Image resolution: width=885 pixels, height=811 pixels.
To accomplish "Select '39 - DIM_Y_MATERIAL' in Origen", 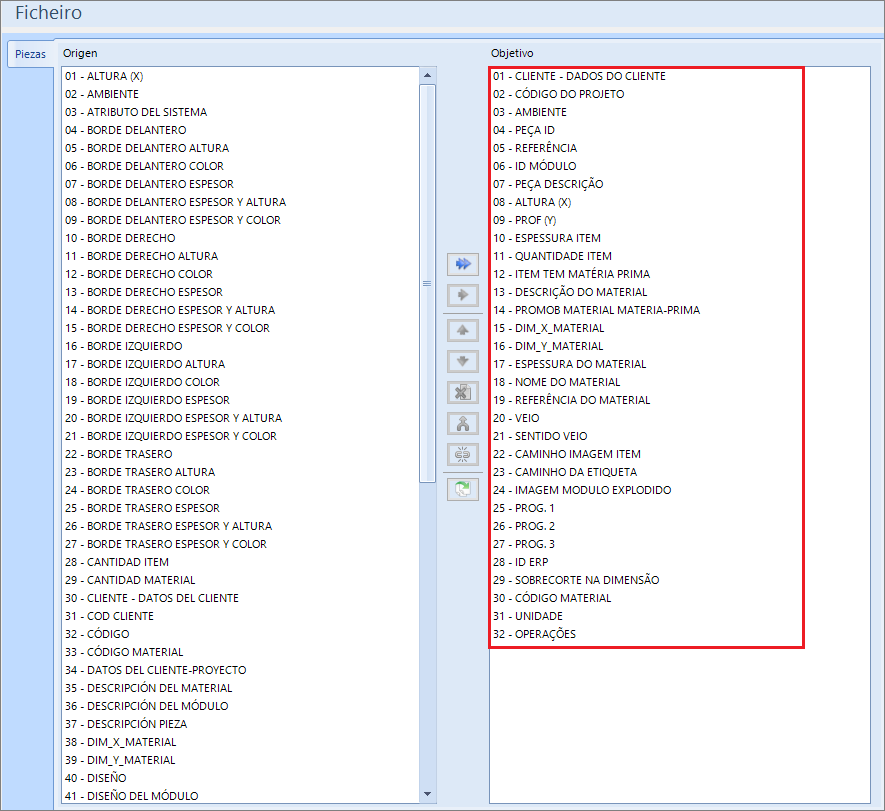I will tap(120, 761).
